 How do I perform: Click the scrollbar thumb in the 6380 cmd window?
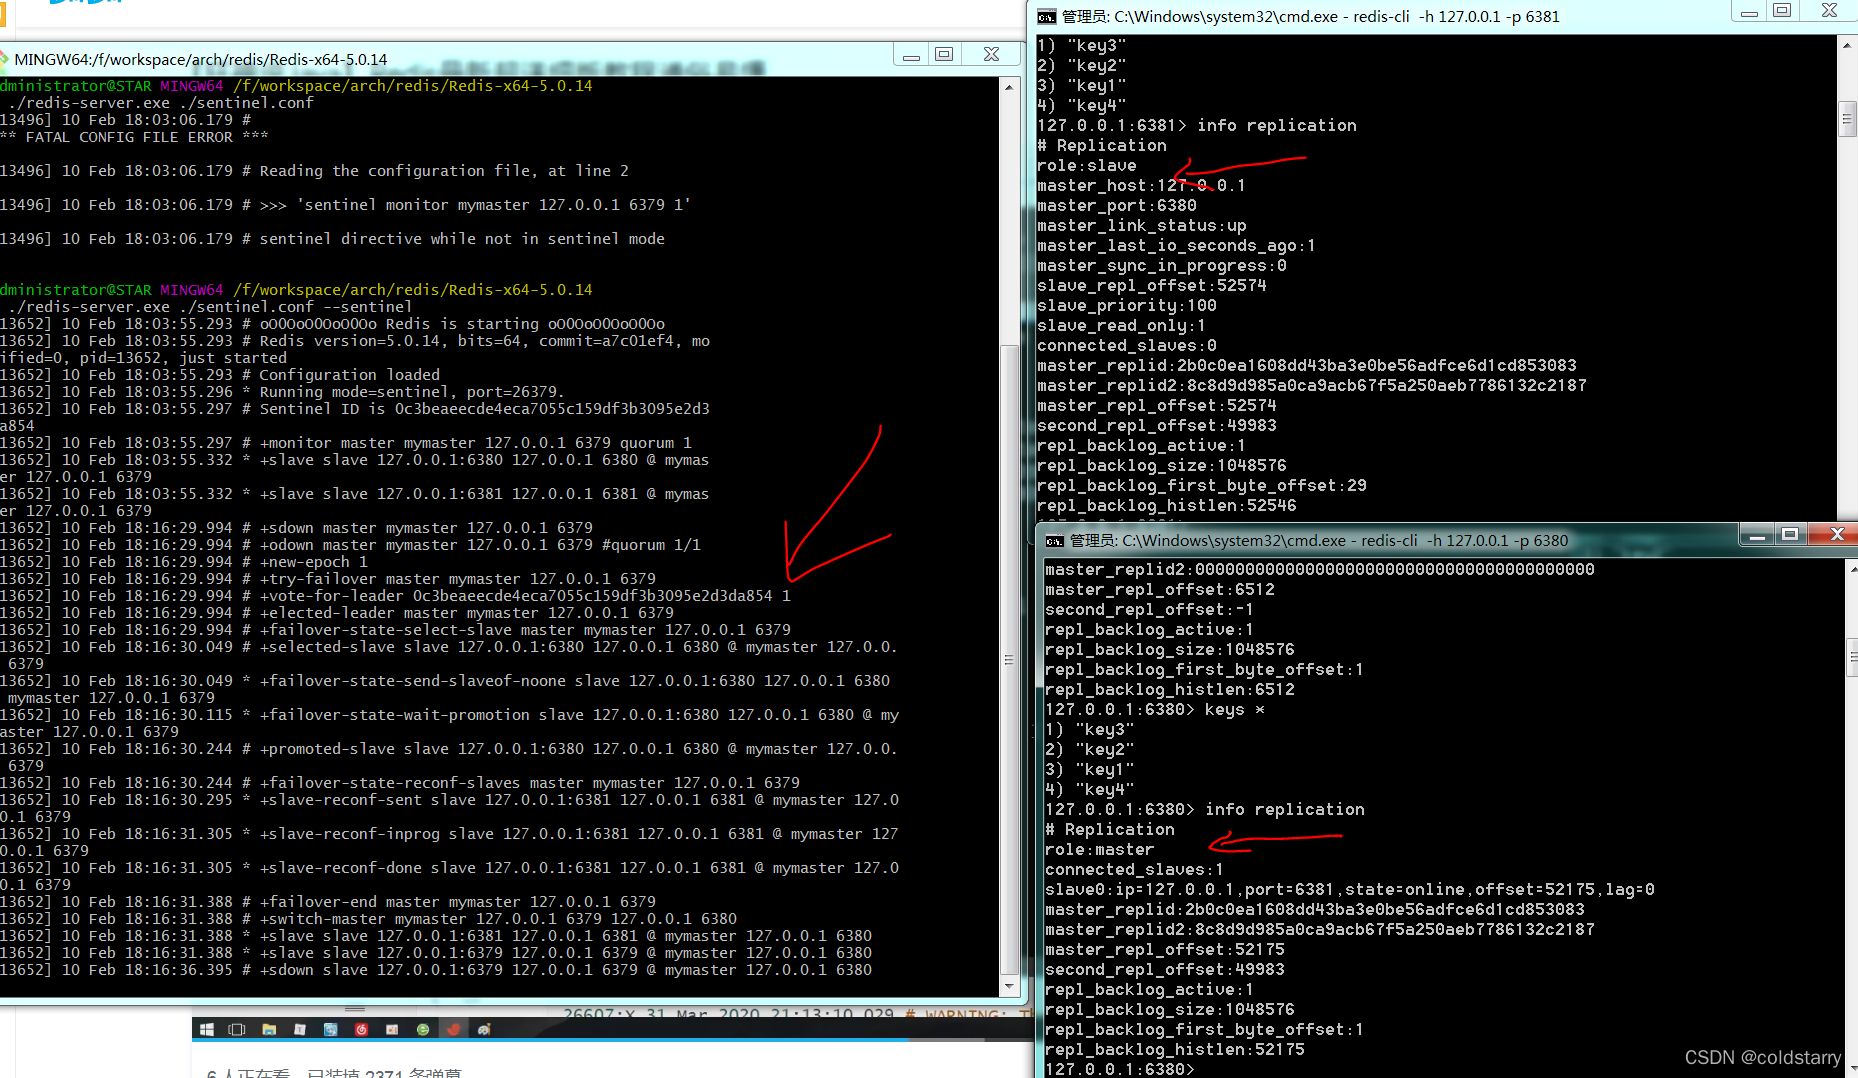(x=1851, y=658)
